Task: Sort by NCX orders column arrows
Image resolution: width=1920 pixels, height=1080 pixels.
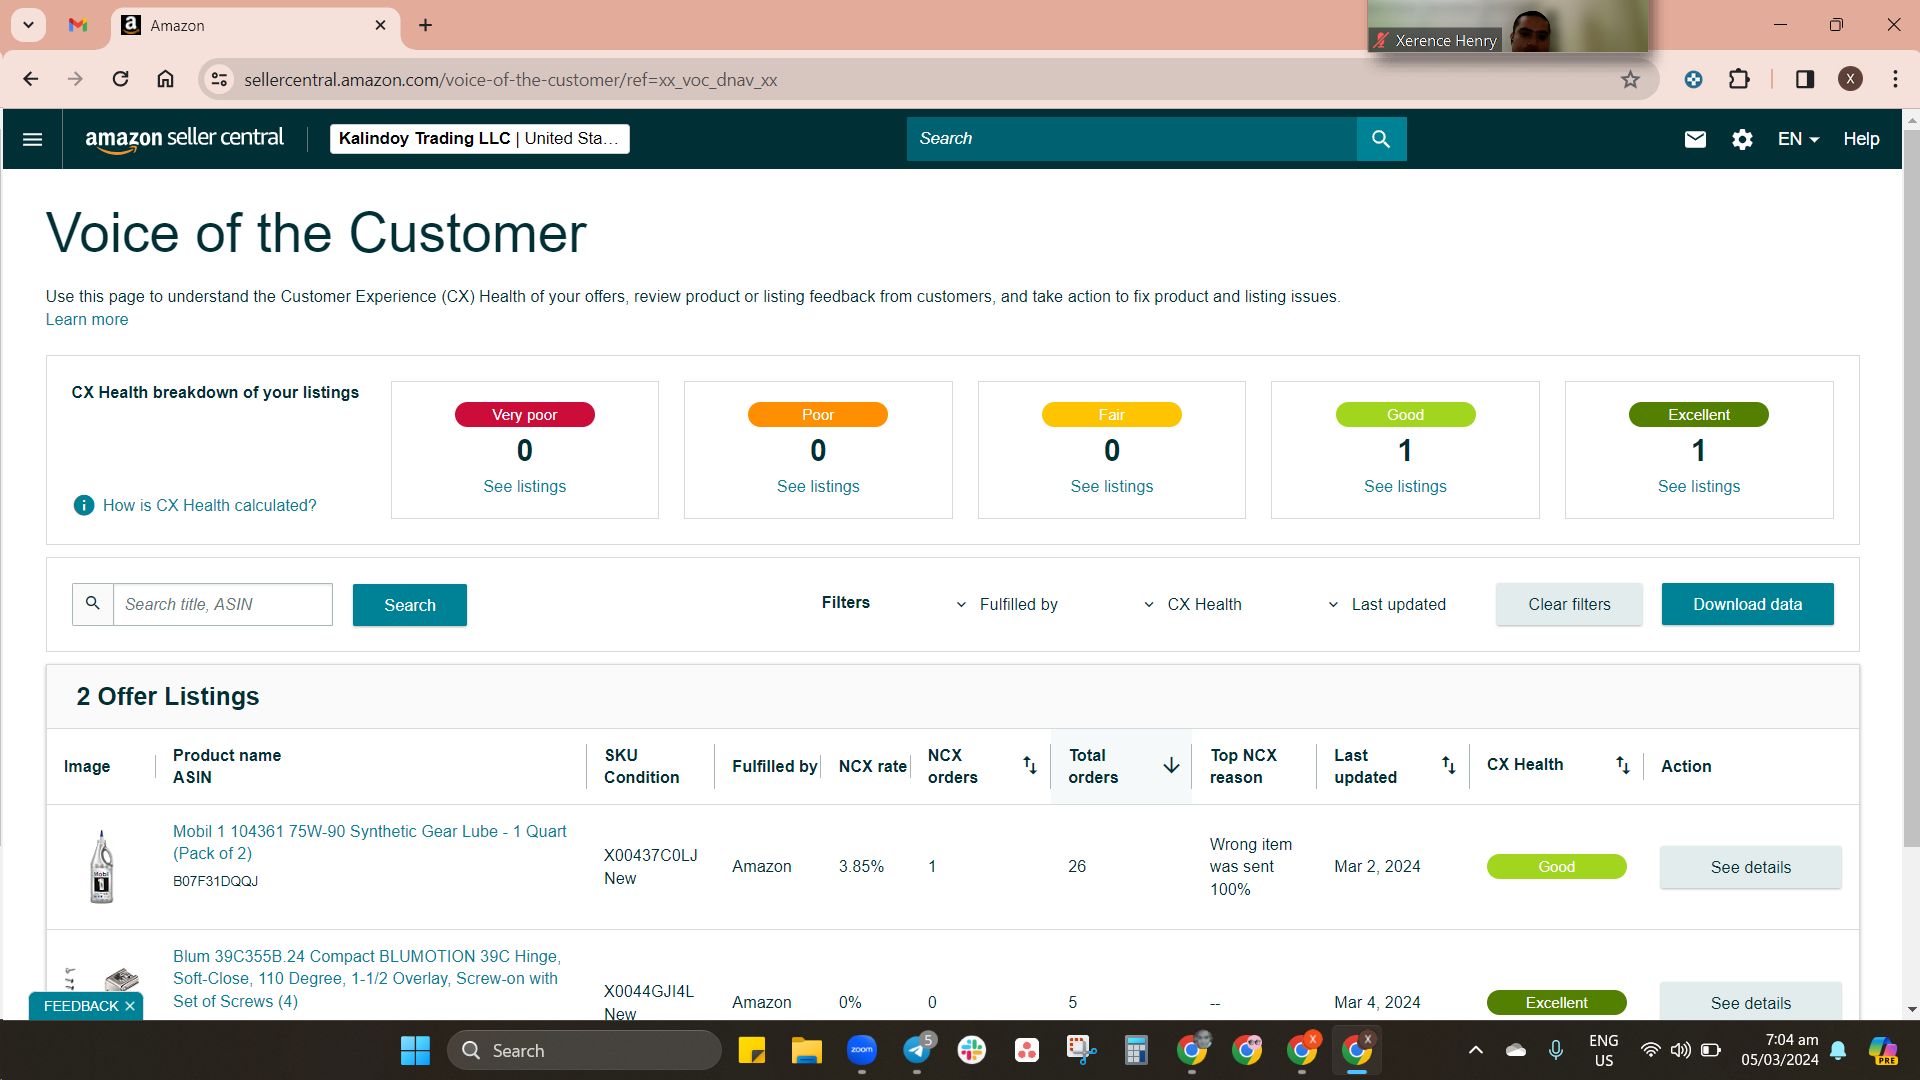Action: click(1029, 766)
